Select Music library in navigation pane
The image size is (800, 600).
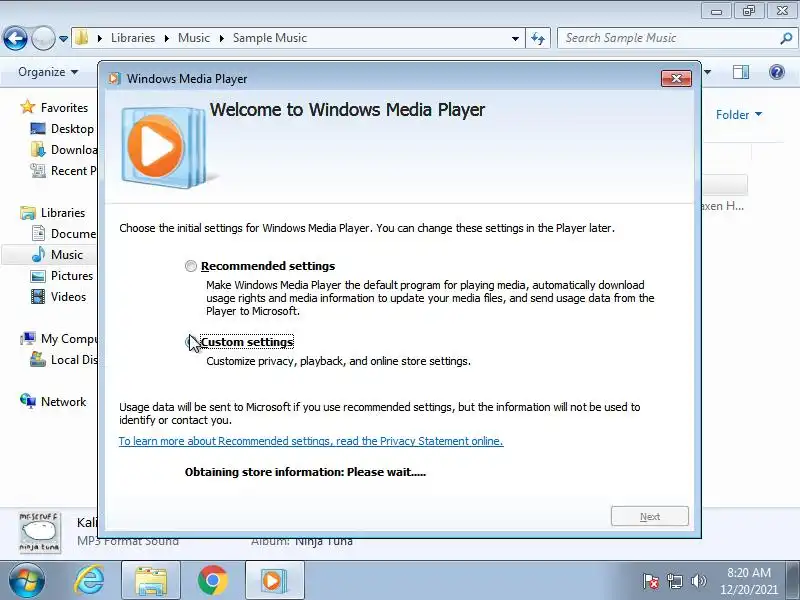(x=57, y=255)
